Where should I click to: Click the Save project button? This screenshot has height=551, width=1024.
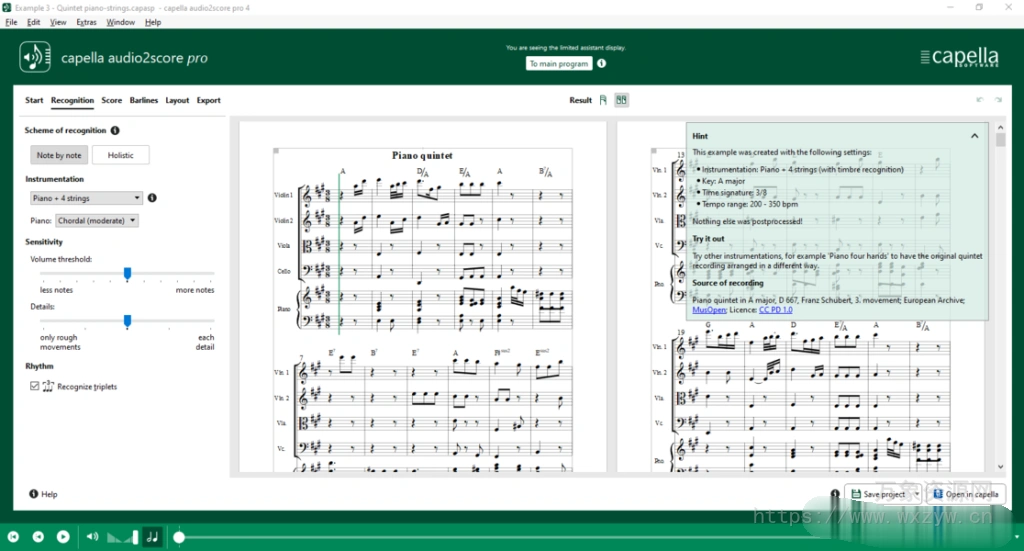pos(878,494)
